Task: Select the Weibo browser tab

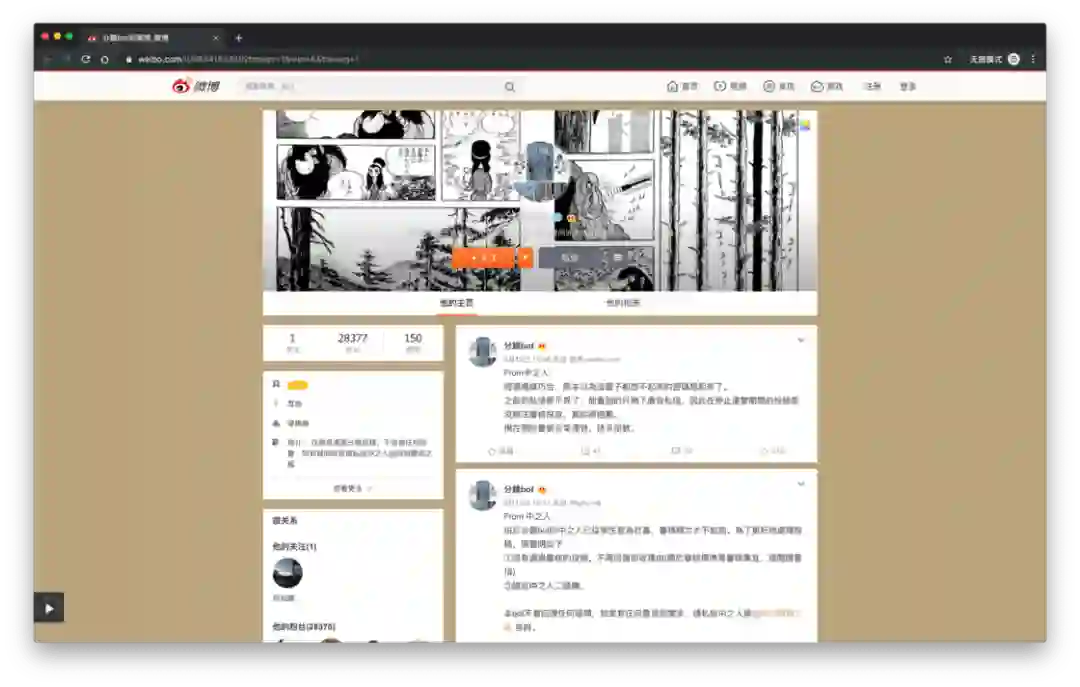Action: pyautogui.click(x=153, y=38)
